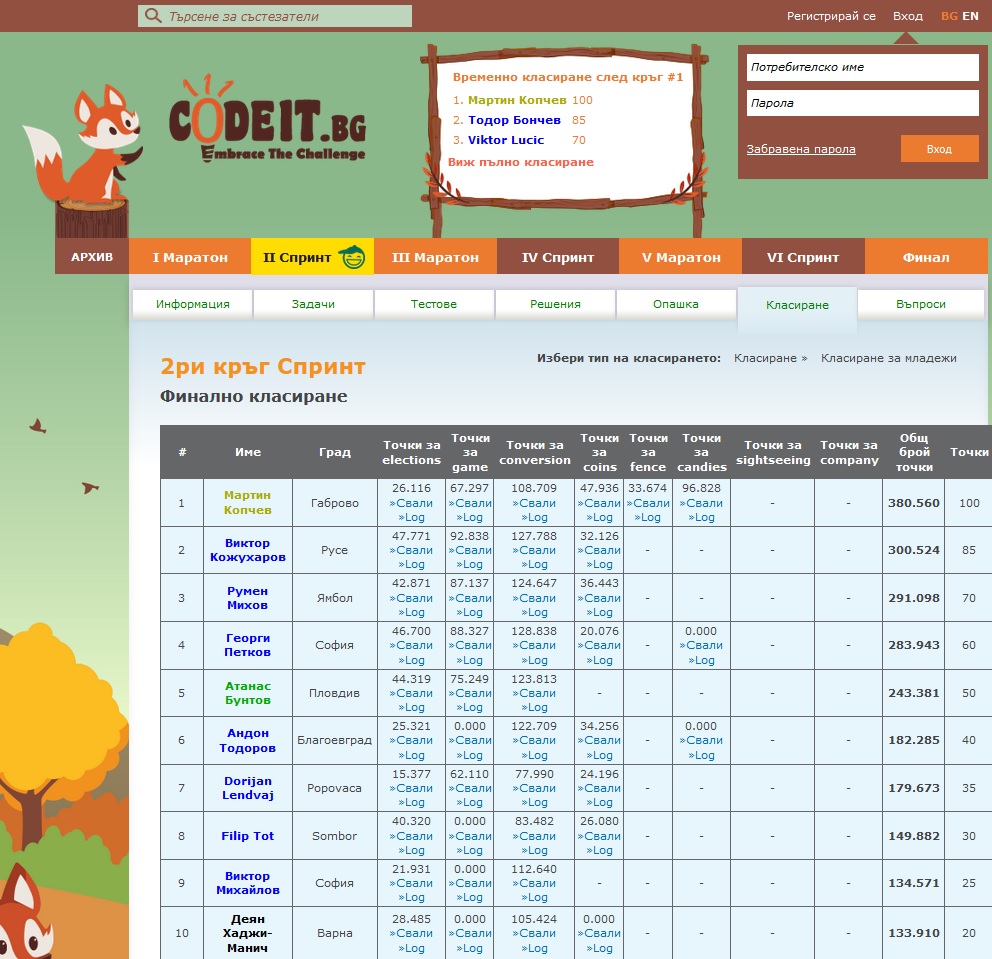
Task: Click the search magnifier icon
Action: 153,15
